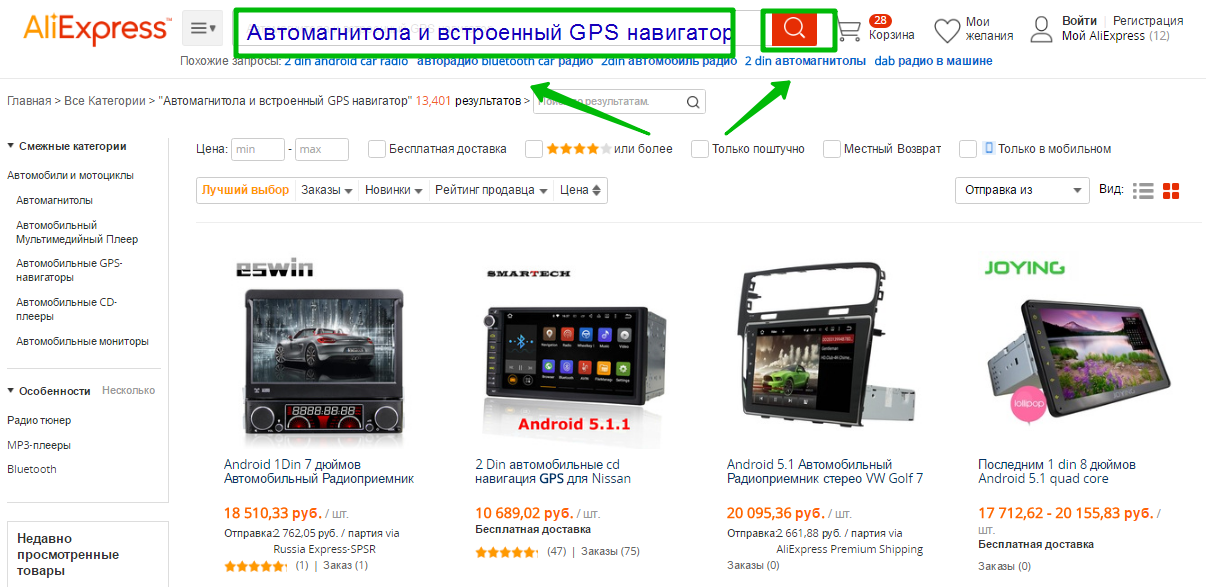Open the shopping cart icon
Screen dimensions: 1206x587
pos(849,31)
